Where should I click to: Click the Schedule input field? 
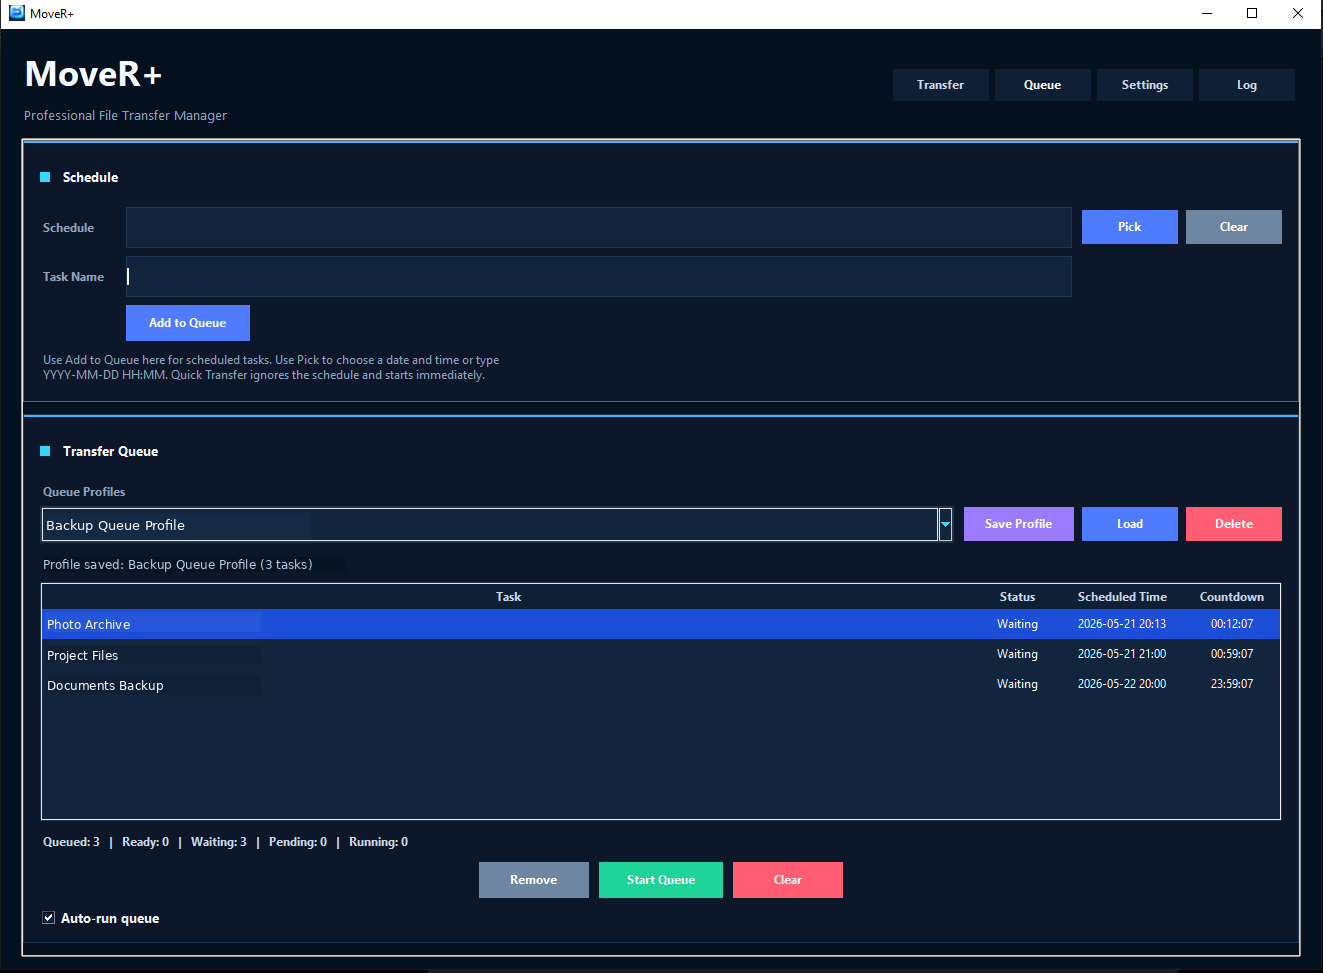point(598,227)
